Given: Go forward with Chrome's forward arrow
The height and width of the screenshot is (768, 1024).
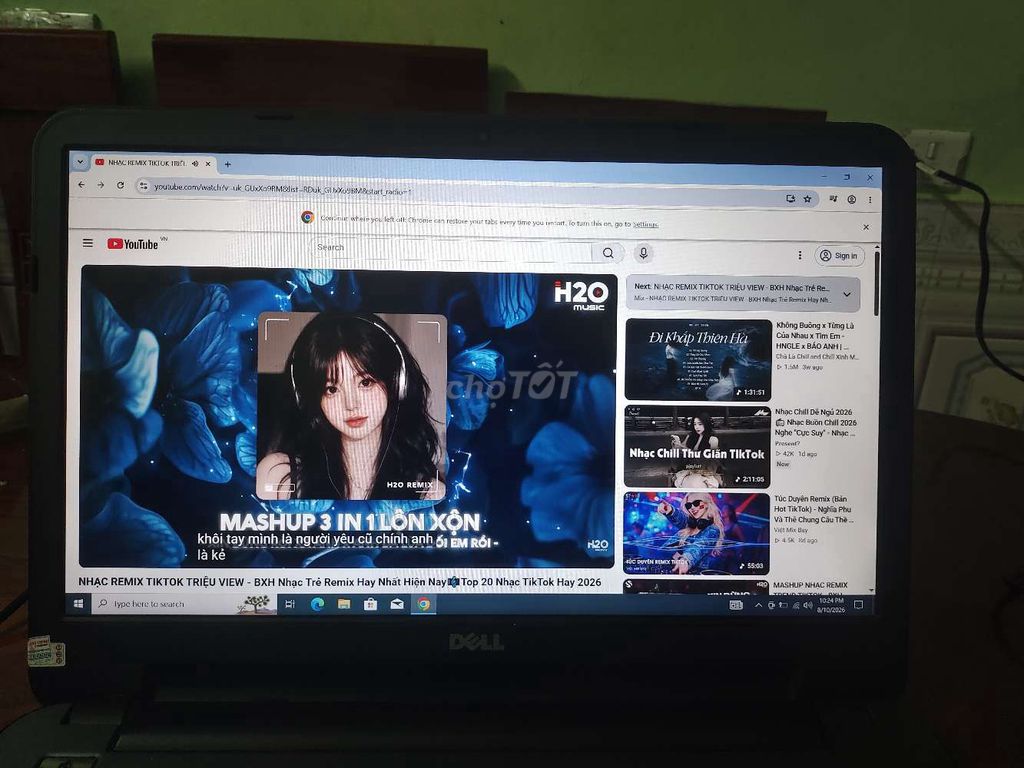Looking at the screenshot, I should pyautogui.click(x=101, y=185).
